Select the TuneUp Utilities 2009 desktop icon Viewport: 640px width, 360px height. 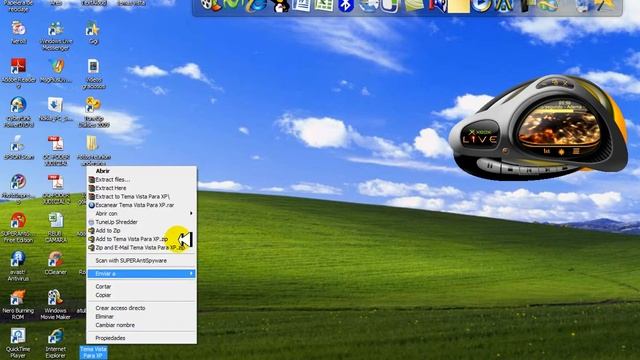click(x=93, y=112)
